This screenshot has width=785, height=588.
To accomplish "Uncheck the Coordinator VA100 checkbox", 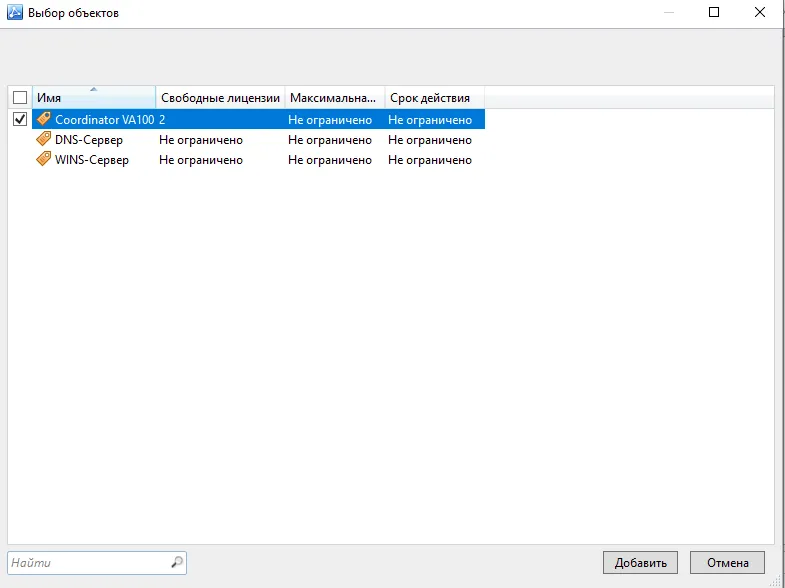I will 20,119.
